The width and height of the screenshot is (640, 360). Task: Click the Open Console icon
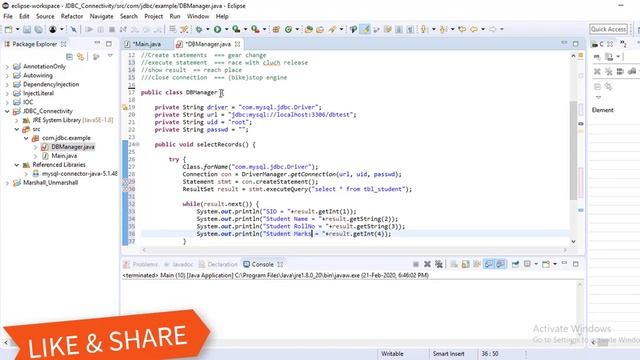tap(546, 264)
